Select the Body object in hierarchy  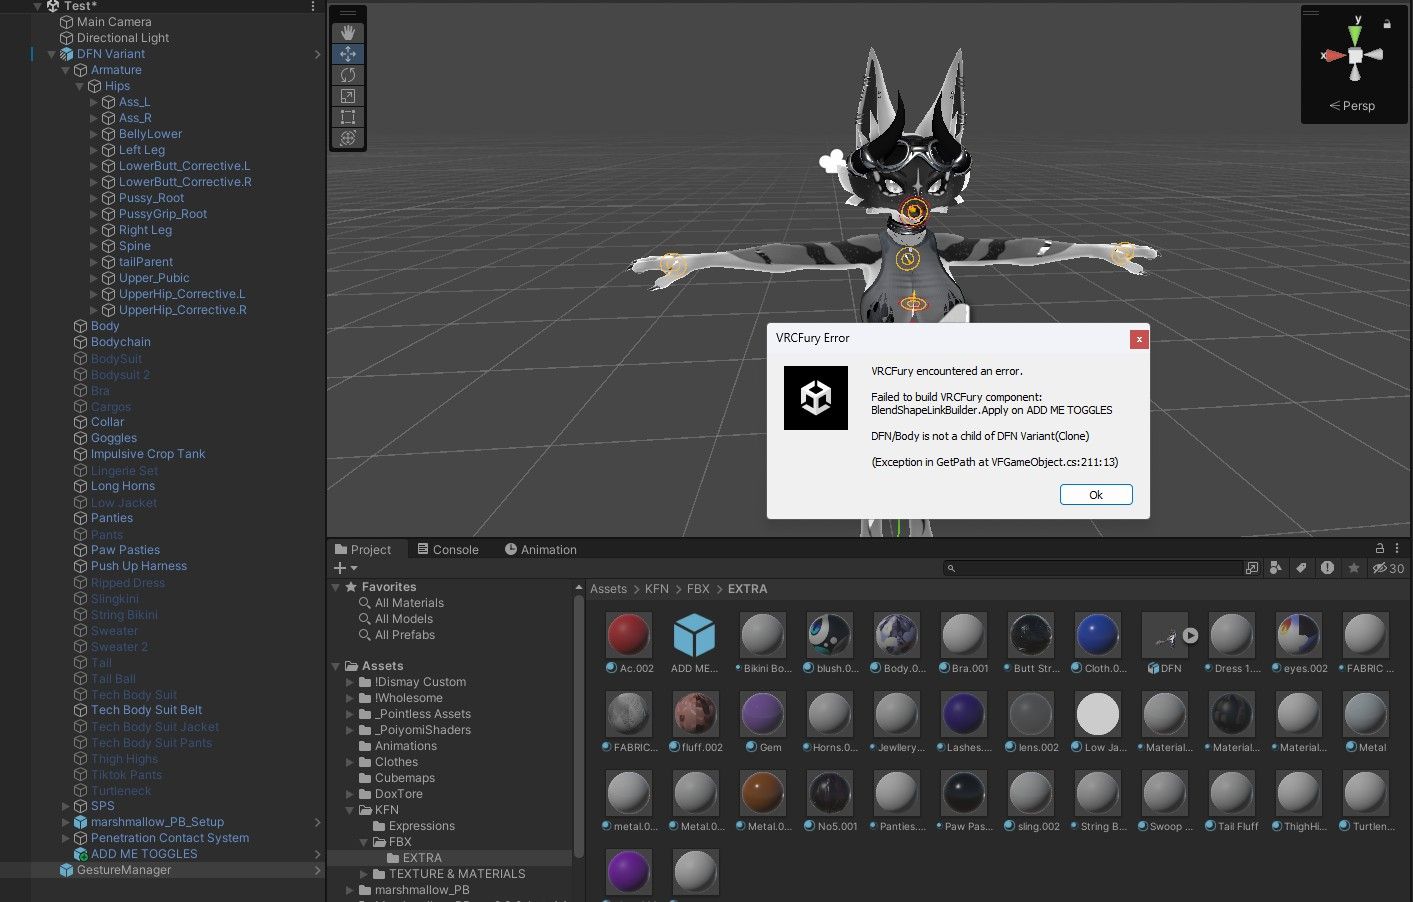[105, 326]
